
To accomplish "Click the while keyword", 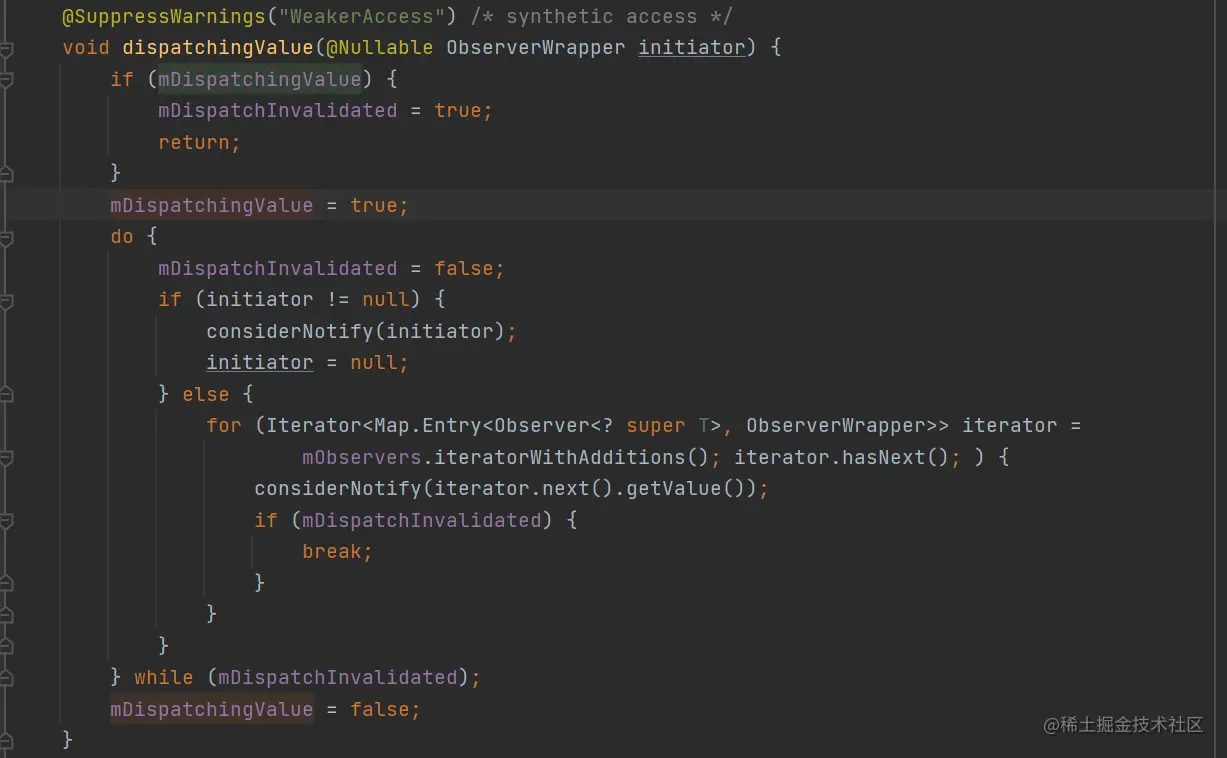I will point(164,677).
